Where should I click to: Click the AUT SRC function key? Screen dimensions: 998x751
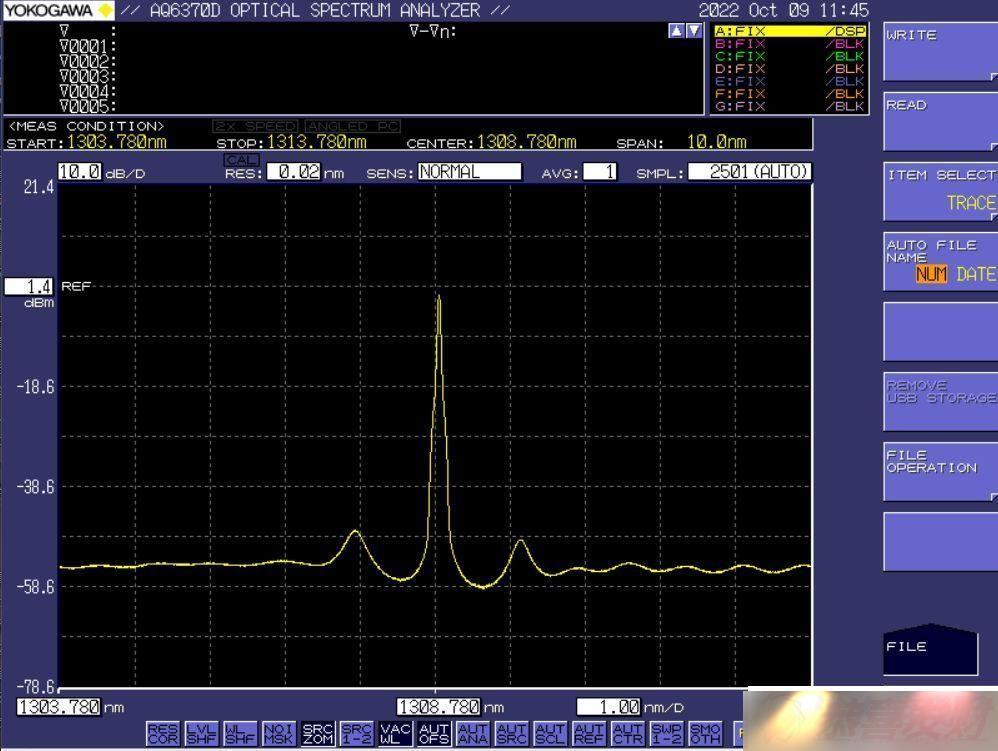click(512, 733)
